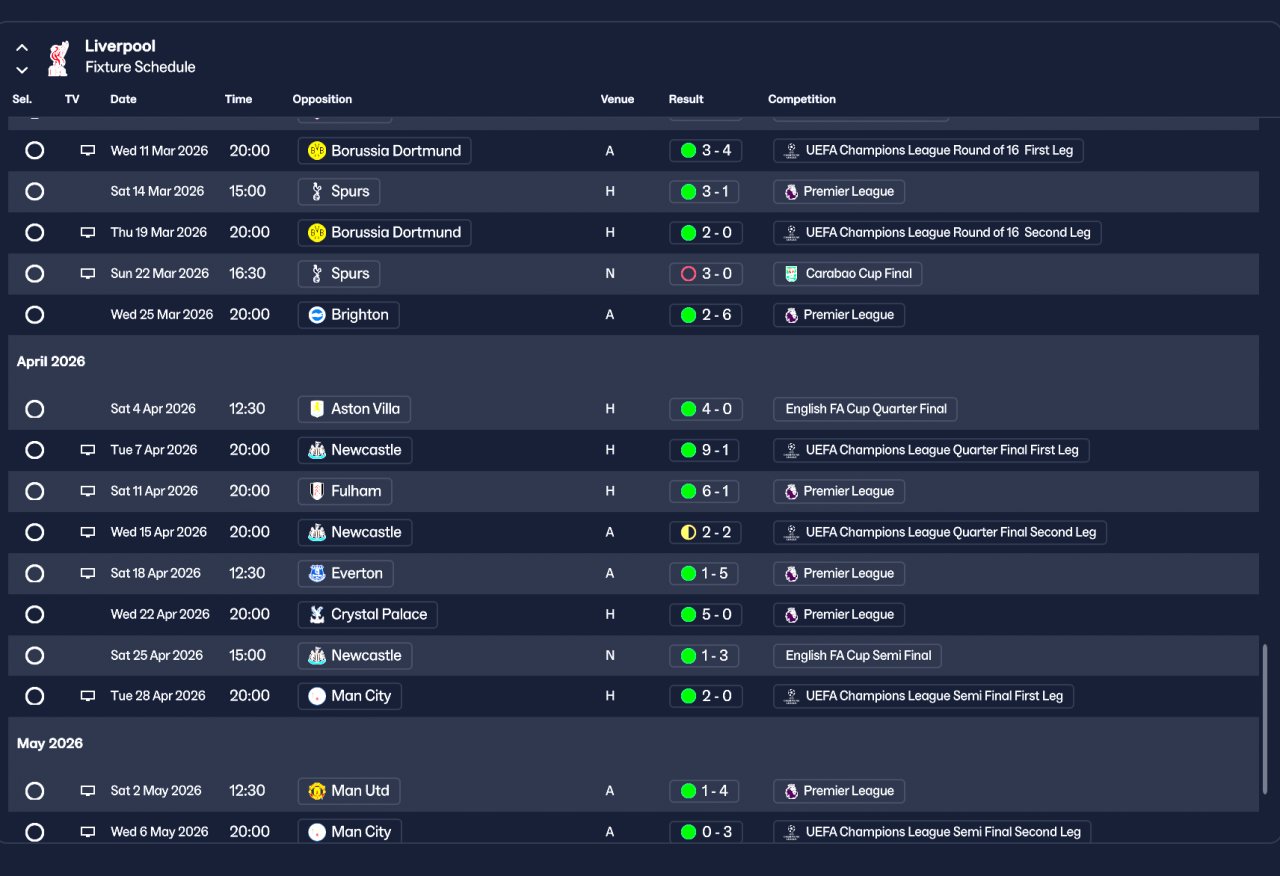Click the Man City badge on the Tue 28 Apr row
The image size is (1280, 876).
pos(317,696)
